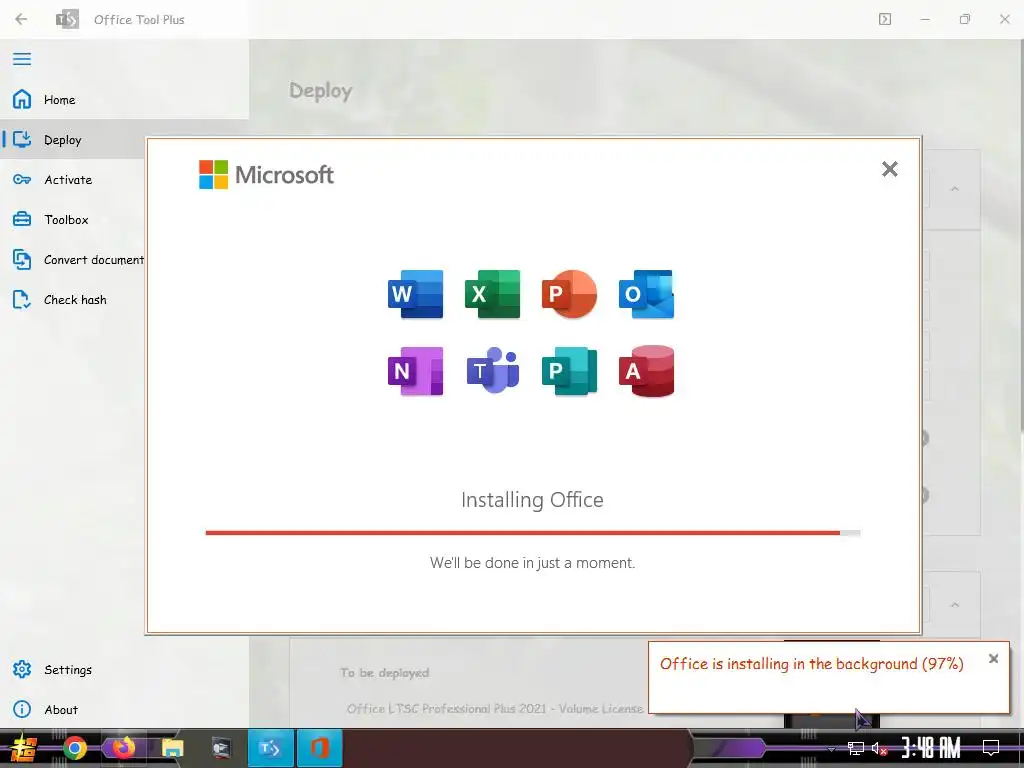Click the Installing Office heading
The image size is (1024, 768).
pos(532,500)
